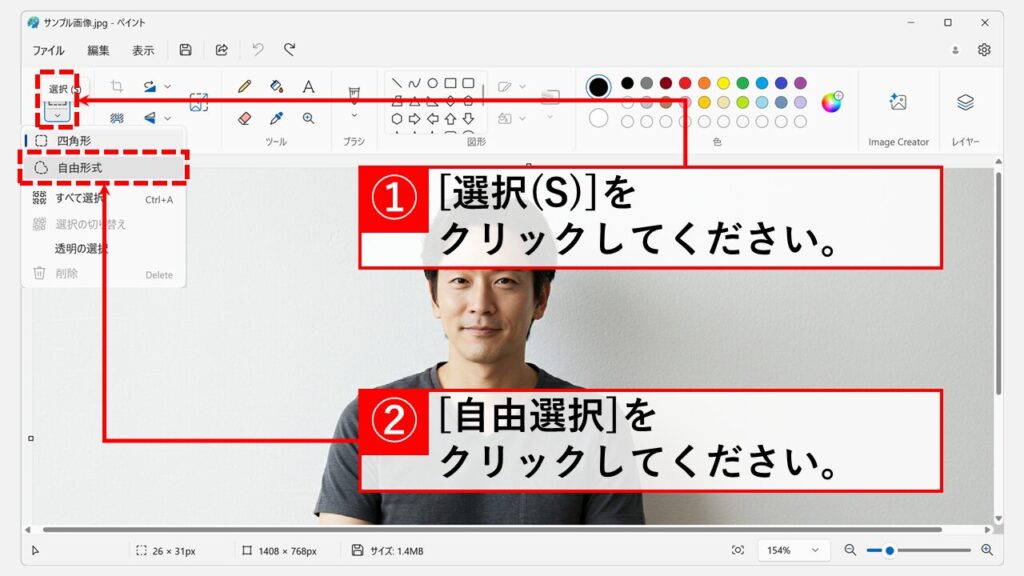Select secondary color 2 white circle
Viewport: 1024px width, 576px height.
click(x=598, y=118)
